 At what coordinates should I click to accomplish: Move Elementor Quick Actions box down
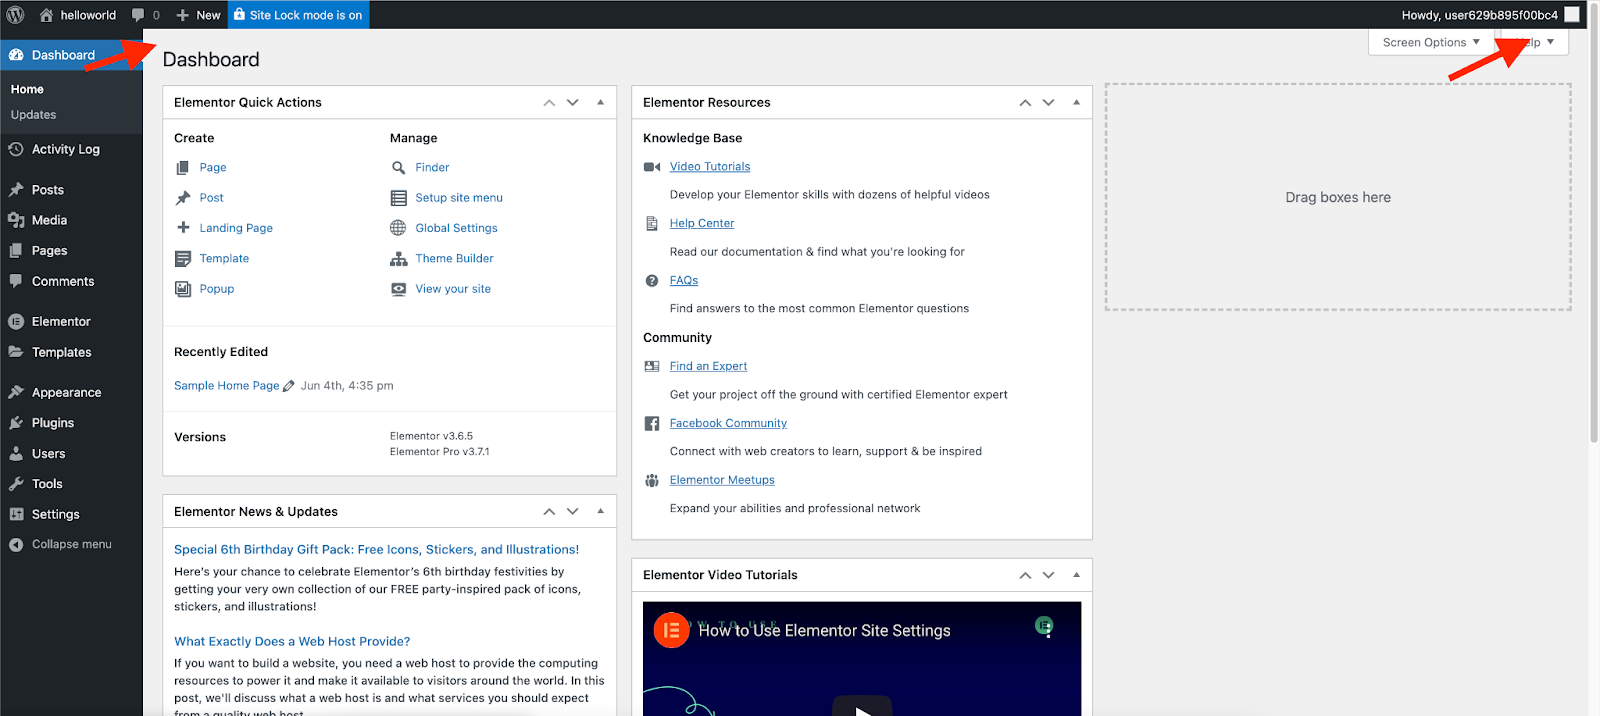573,102
